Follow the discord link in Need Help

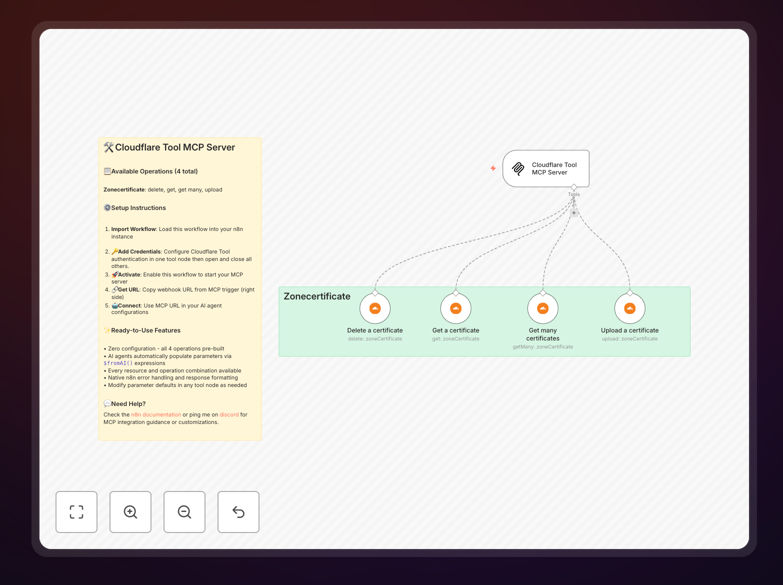(229, 415)
